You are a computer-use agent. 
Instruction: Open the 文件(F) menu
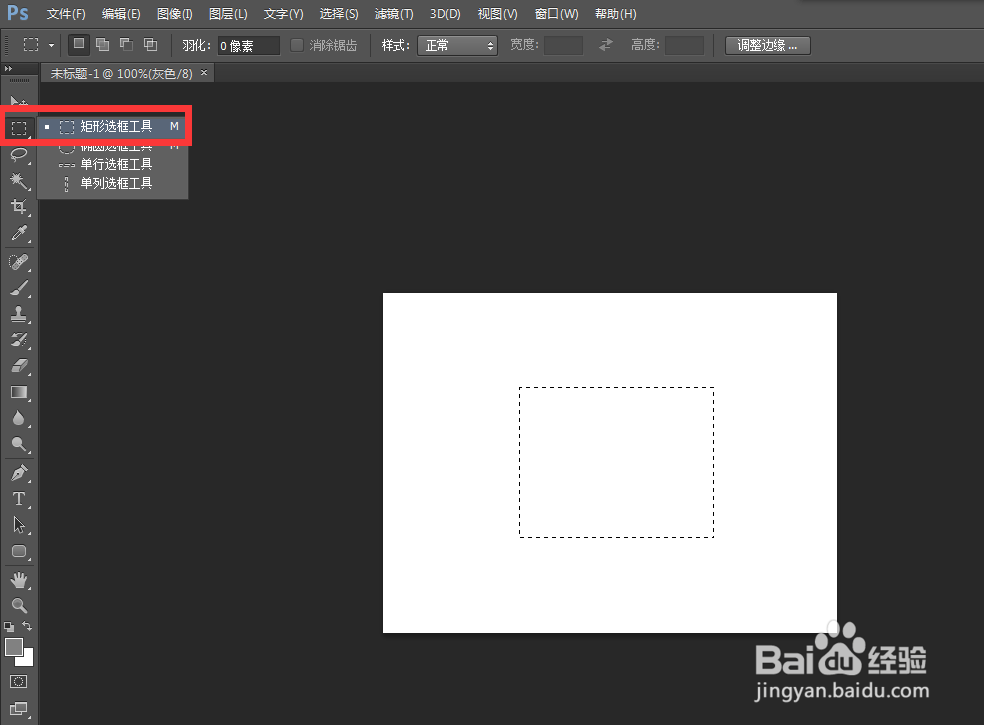pyautogui.click(x=66, y=14)
